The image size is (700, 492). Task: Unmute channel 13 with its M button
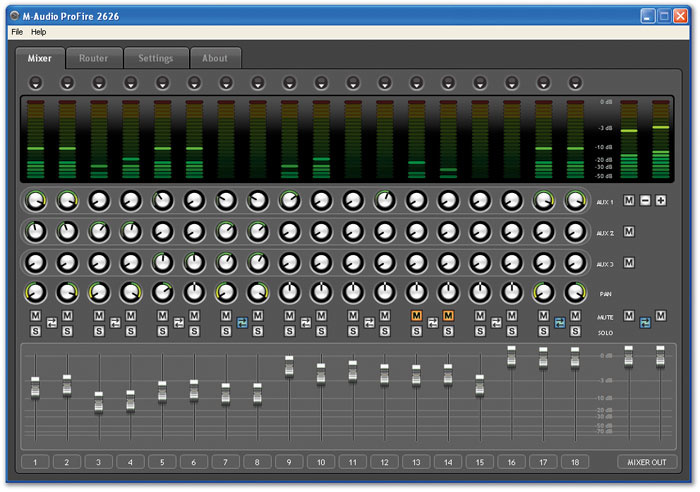pos(416,316)
